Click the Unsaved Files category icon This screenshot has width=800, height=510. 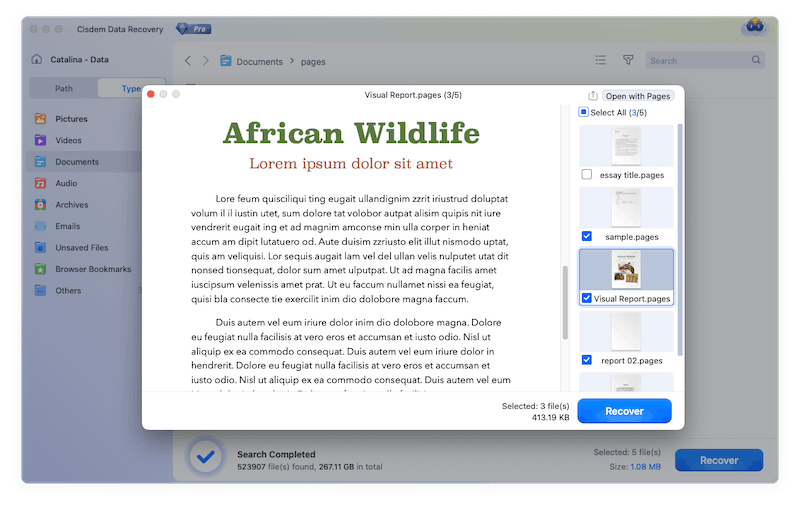coord(40,247)
